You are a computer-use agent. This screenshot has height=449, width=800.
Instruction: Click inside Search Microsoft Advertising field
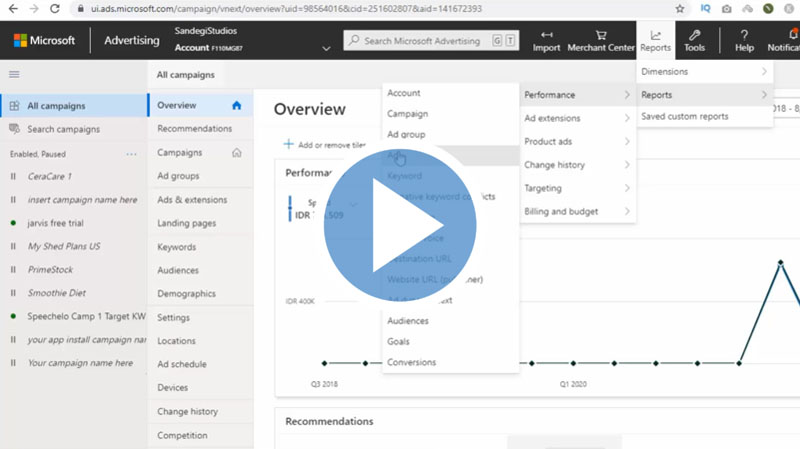pyautogui.click(x=431, y=40)
